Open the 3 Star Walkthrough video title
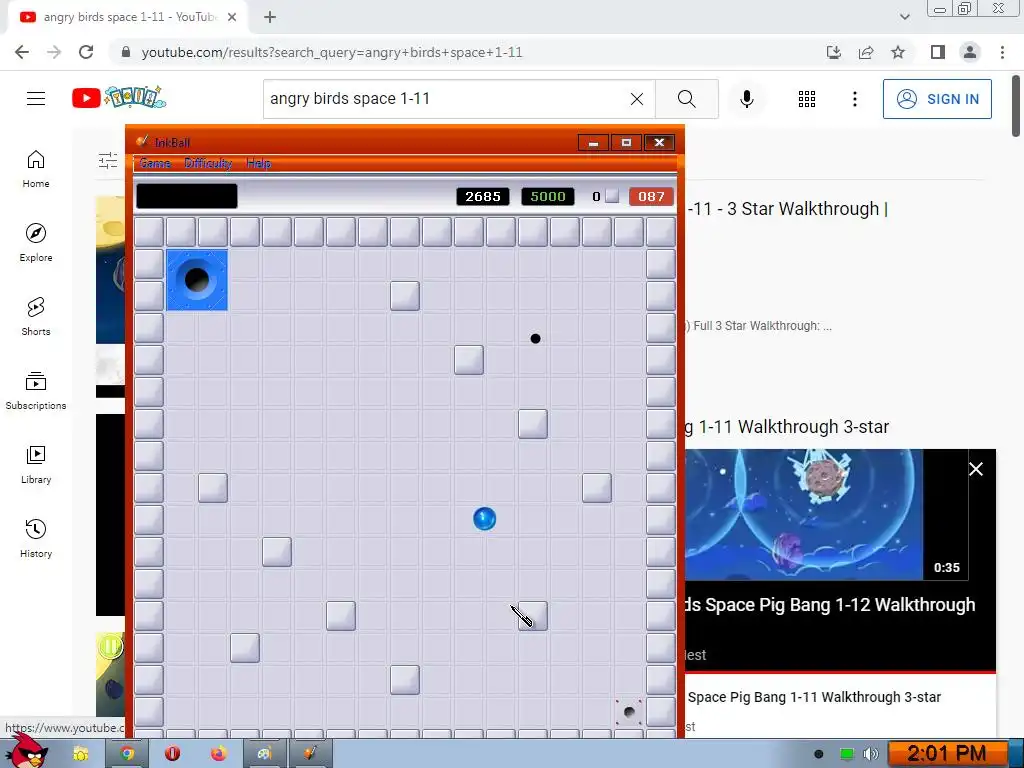Viewport: 1024px width, 768px height. [x=787, y=209]
